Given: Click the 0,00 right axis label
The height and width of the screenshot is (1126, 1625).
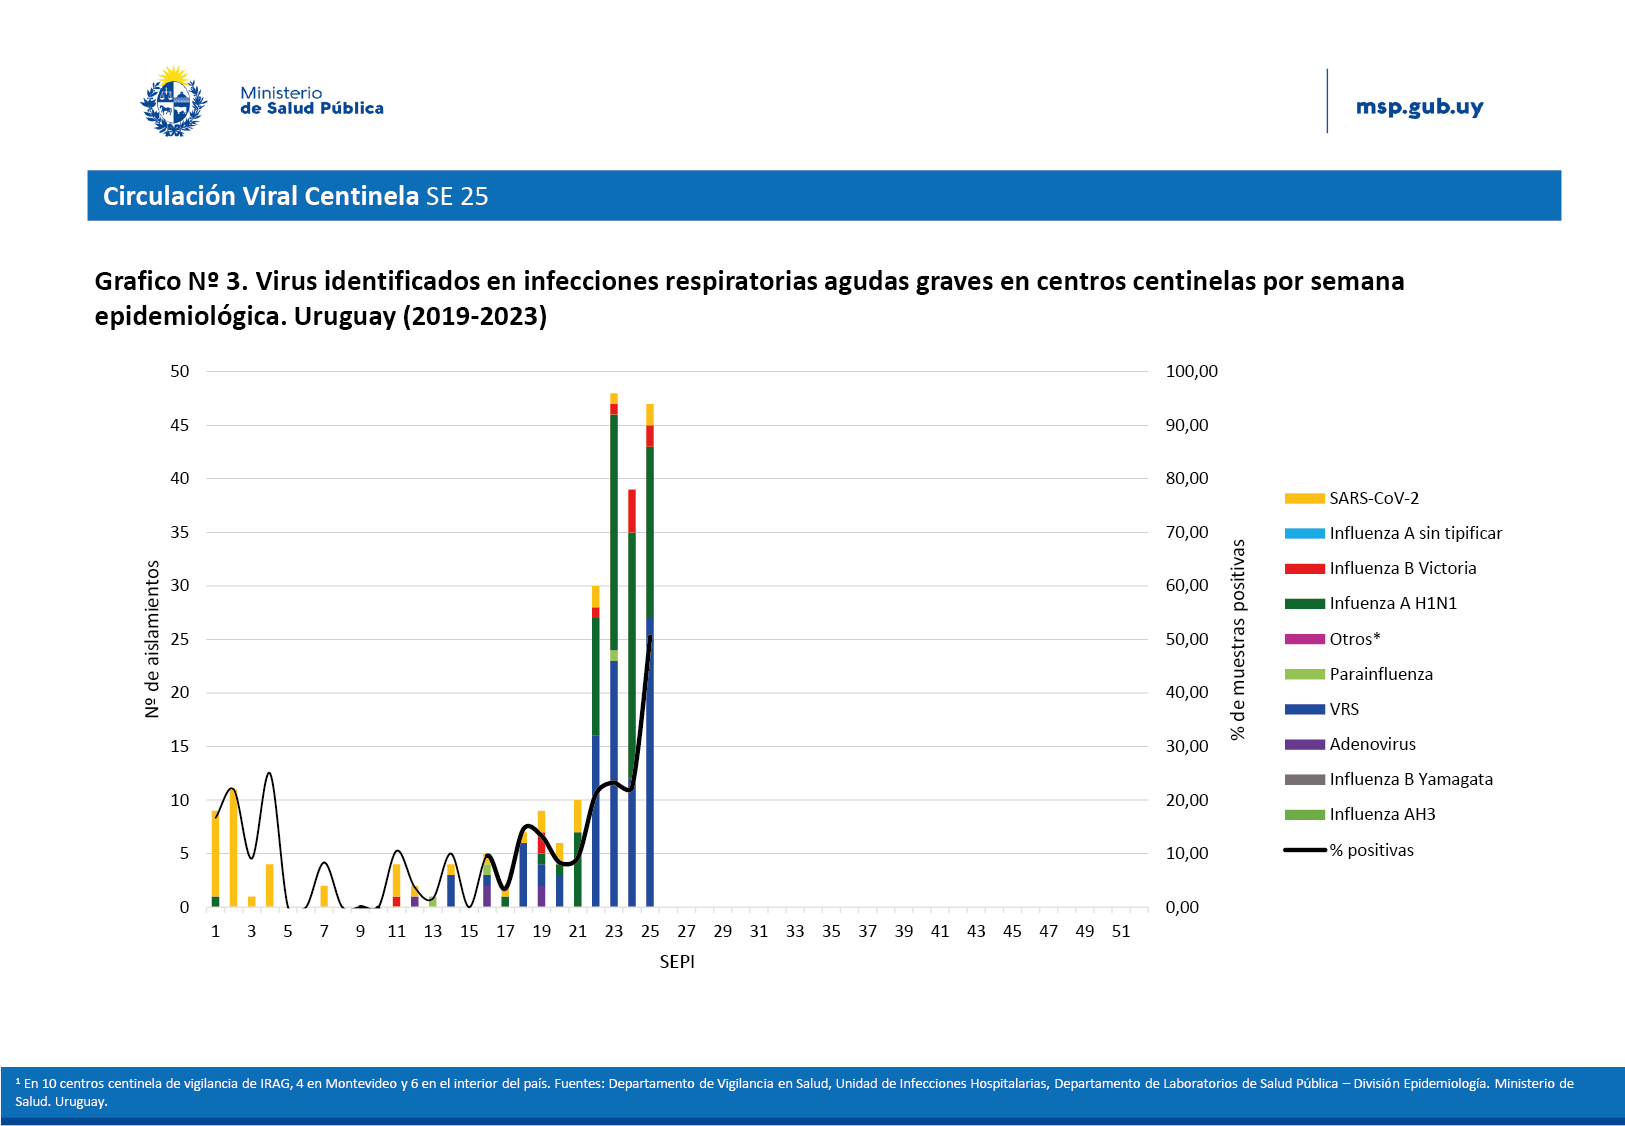Looking at the screenshot, I should click(x=1182, y=907).
